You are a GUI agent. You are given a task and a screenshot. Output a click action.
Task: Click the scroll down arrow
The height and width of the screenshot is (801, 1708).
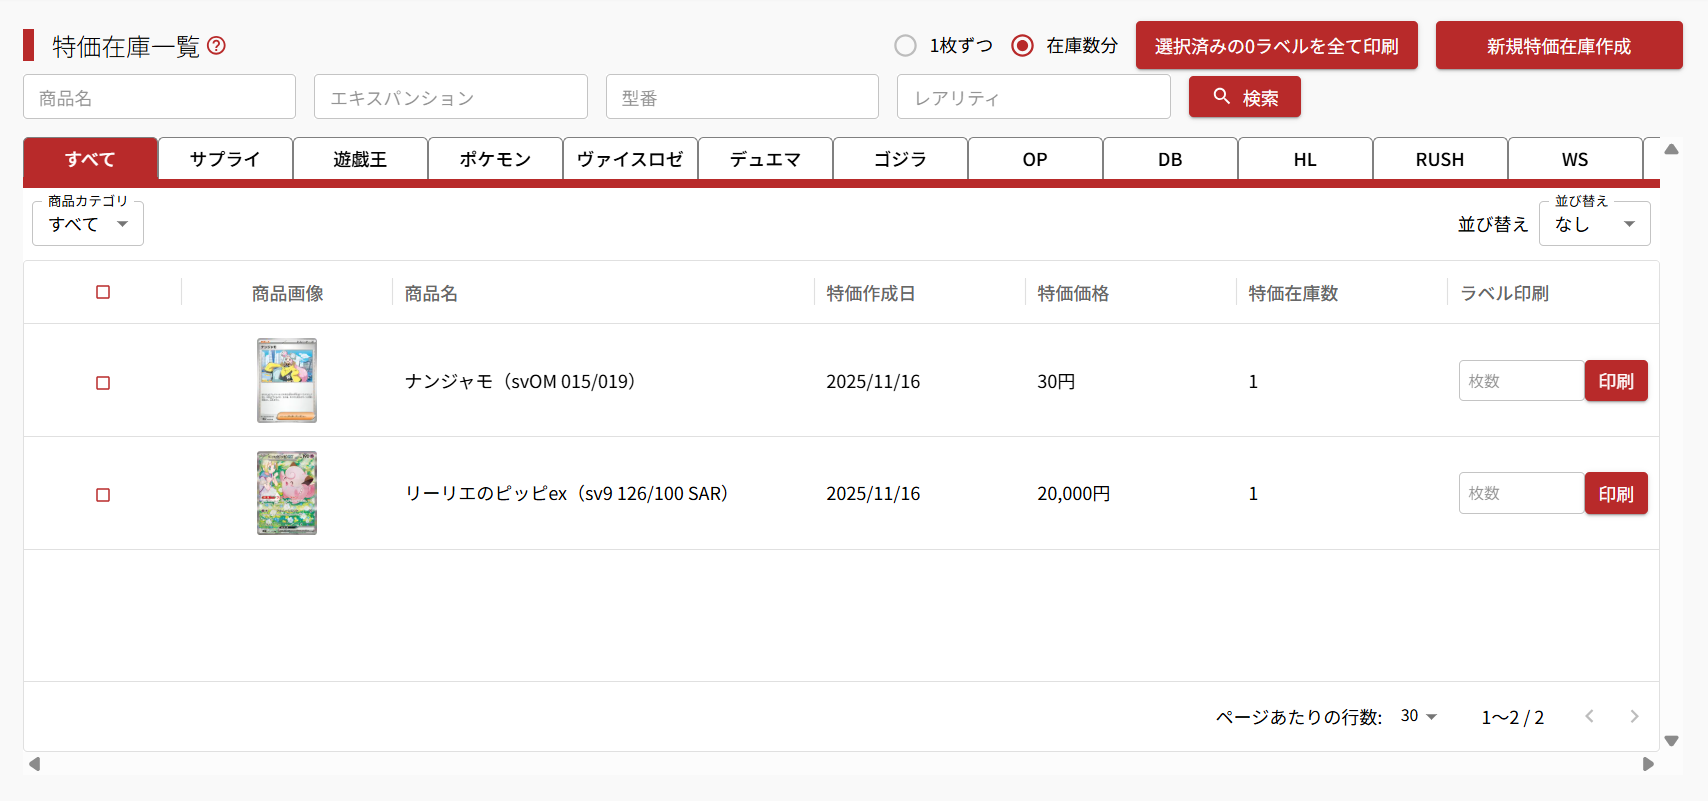pyautogui.click(x=1671, y=741)
